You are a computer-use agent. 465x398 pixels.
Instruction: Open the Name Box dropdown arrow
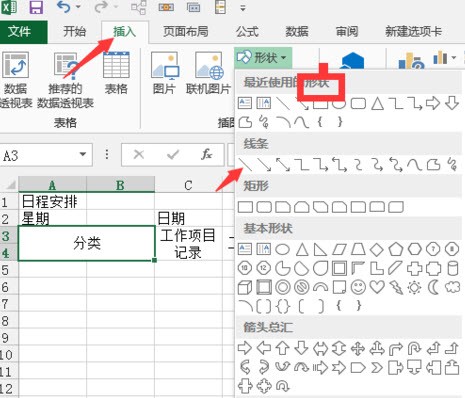point(83,154)
